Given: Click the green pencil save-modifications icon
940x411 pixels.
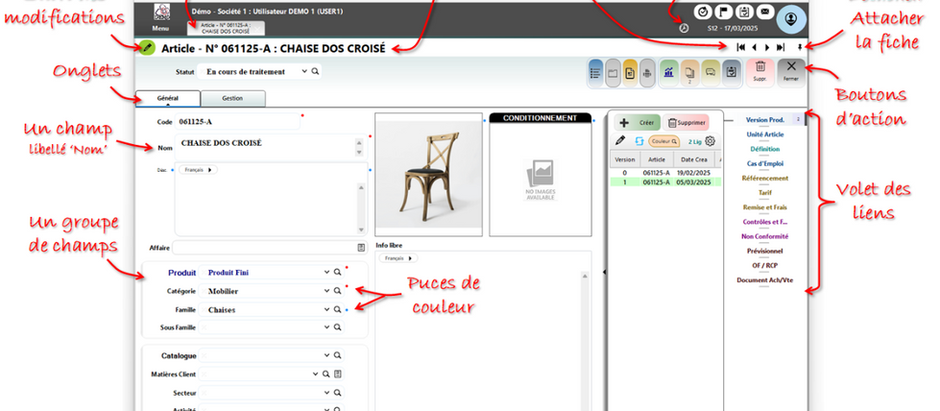Looking at the screenshot, I should tap(147, 48).
